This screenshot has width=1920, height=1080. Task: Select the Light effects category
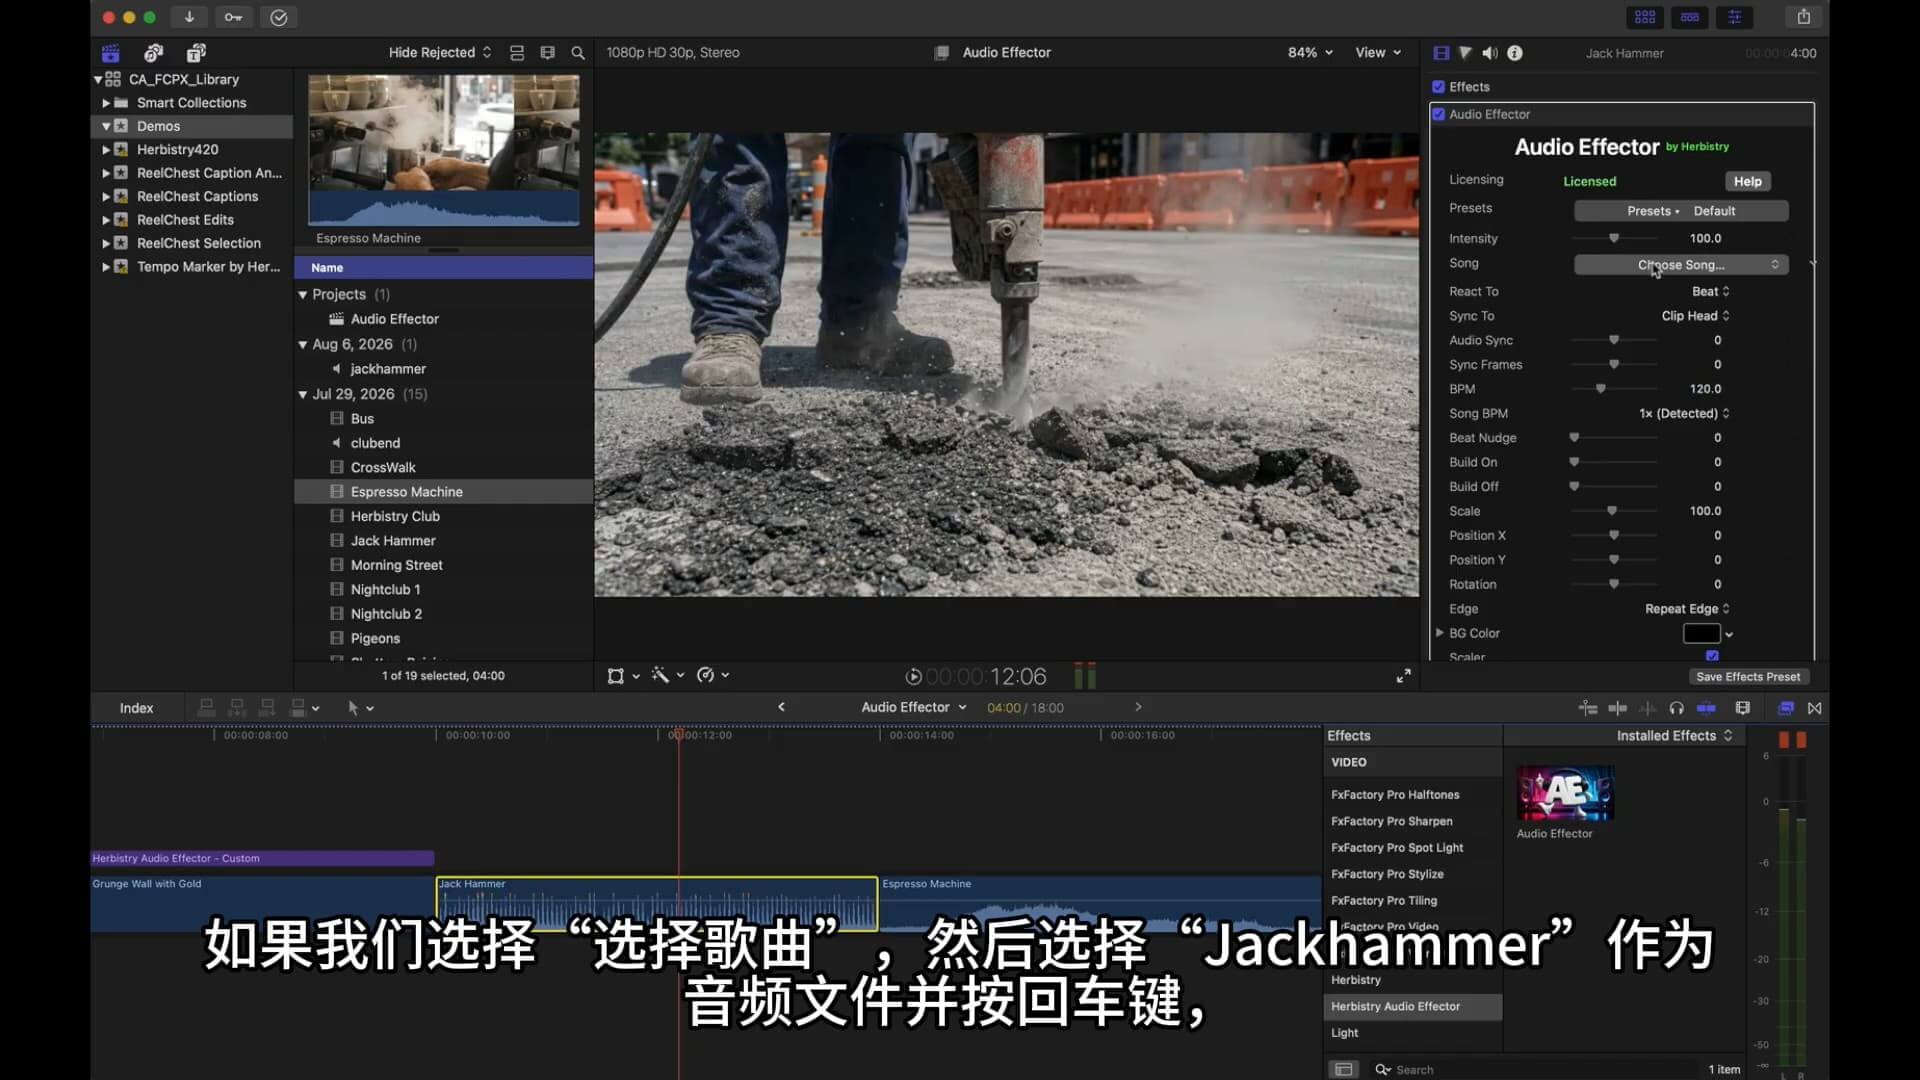coord(1344,1033)
